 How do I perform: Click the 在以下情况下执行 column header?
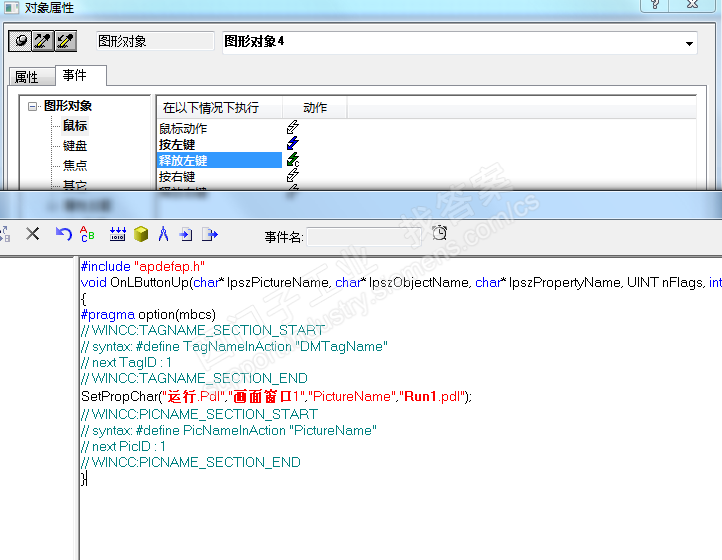tap(219, 108)
